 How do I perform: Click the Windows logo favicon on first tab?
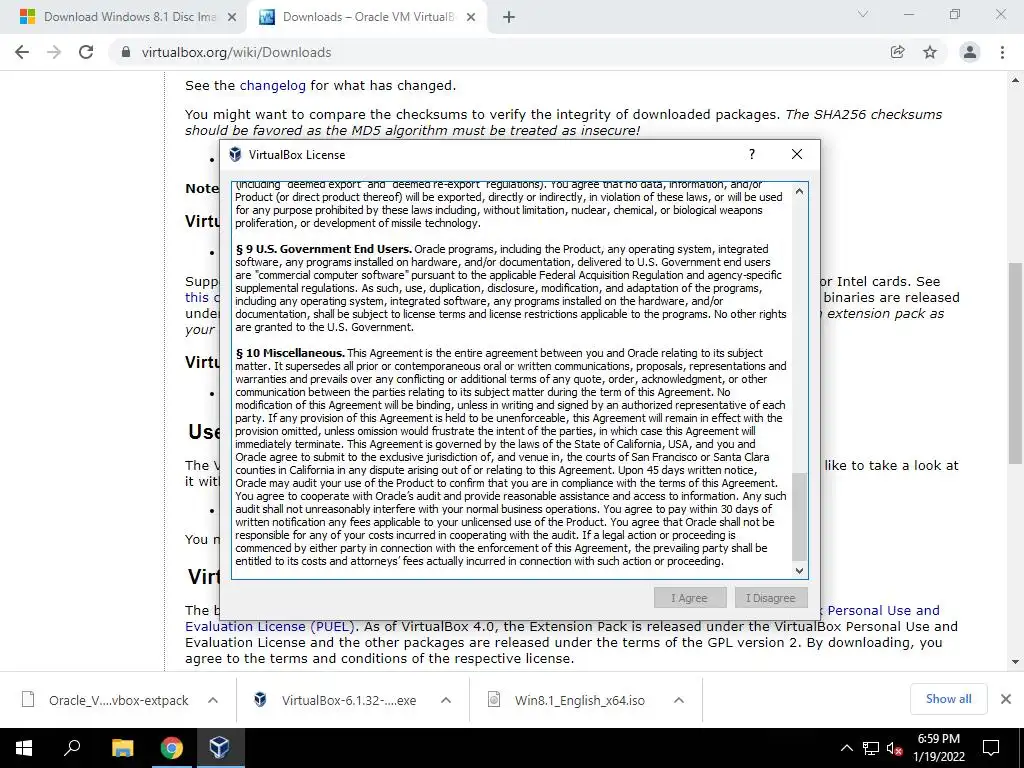click(x=27, y=17)
